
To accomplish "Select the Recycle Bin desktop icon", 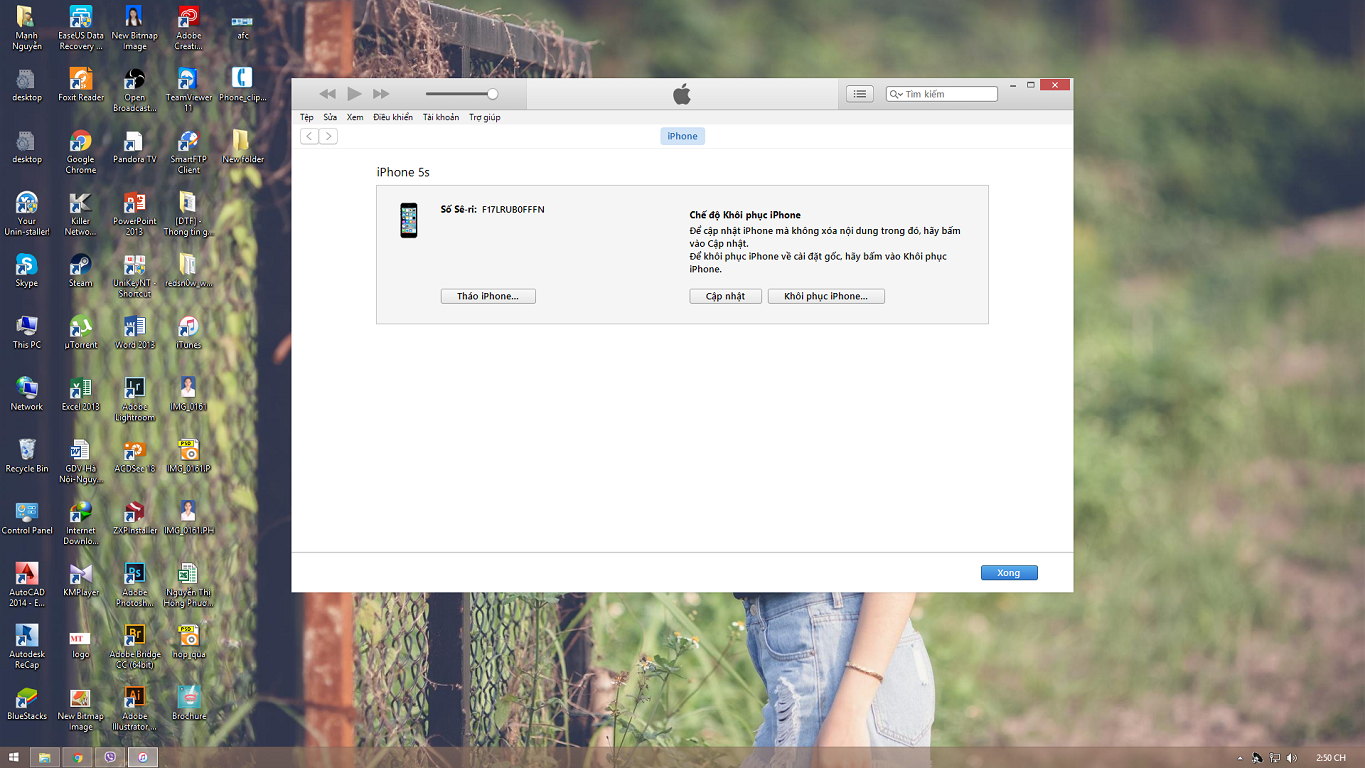I will 27,456.
